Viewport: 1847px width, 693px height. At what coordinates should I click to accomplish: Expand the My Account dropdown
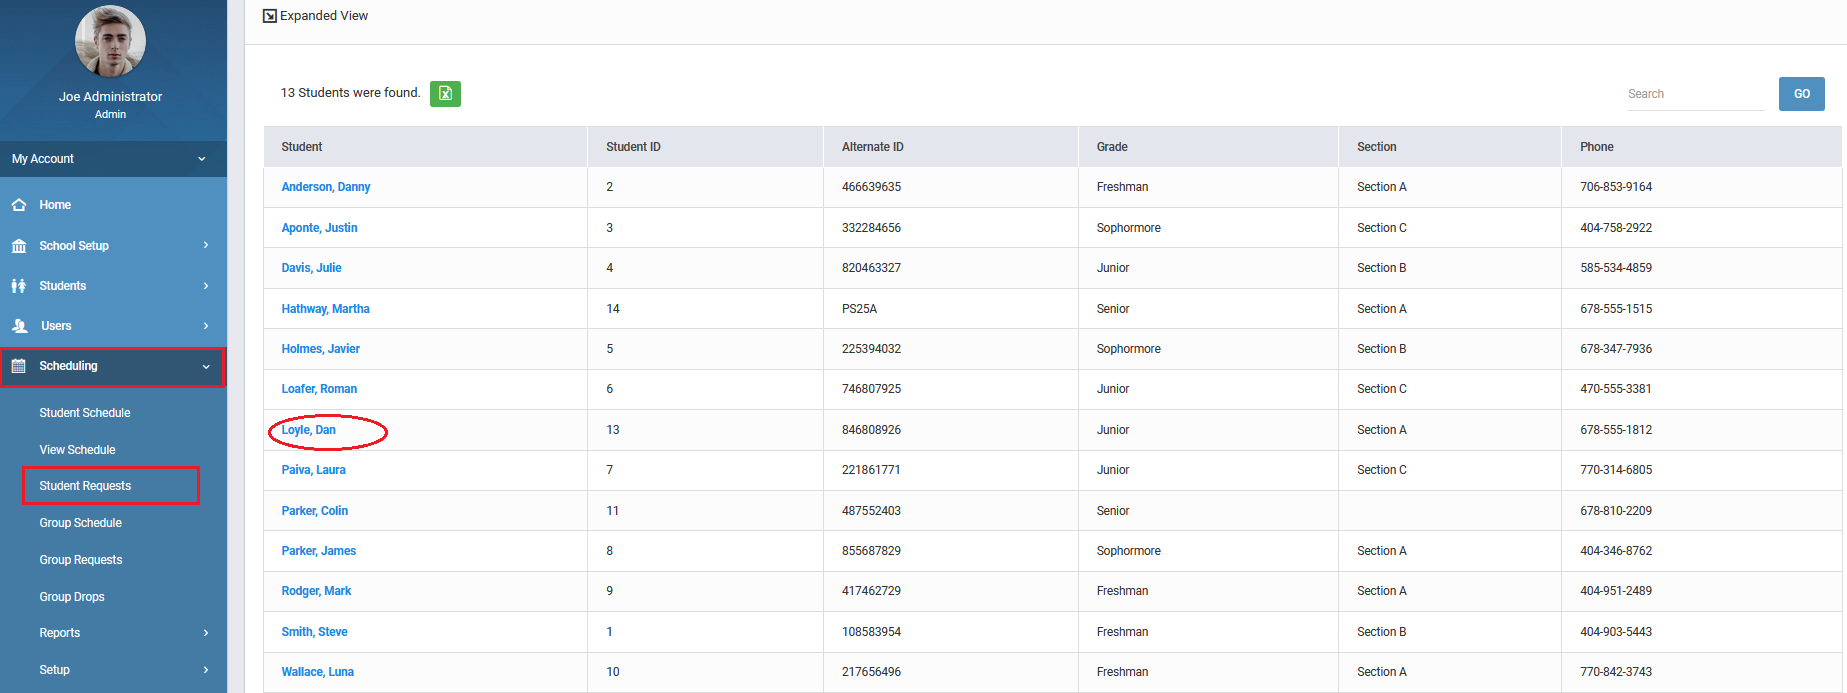coord(113,159)
